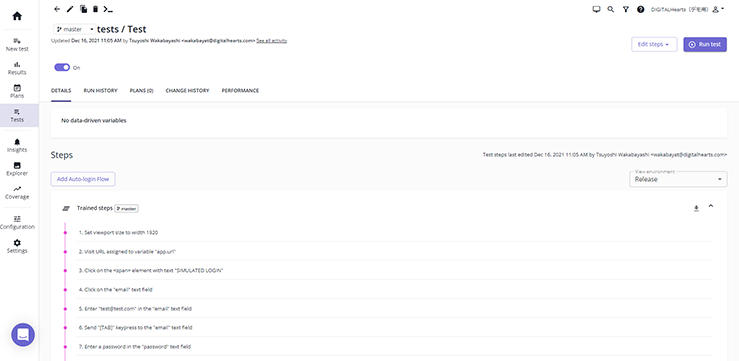
Task: Open Insights in sidebar
Action: click(17, 146)
